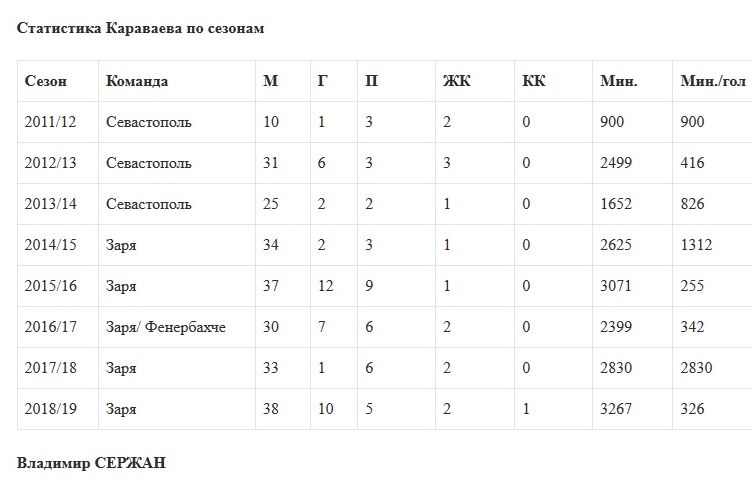Click the 'Мин./гол' column header

[x=713, y=81]
